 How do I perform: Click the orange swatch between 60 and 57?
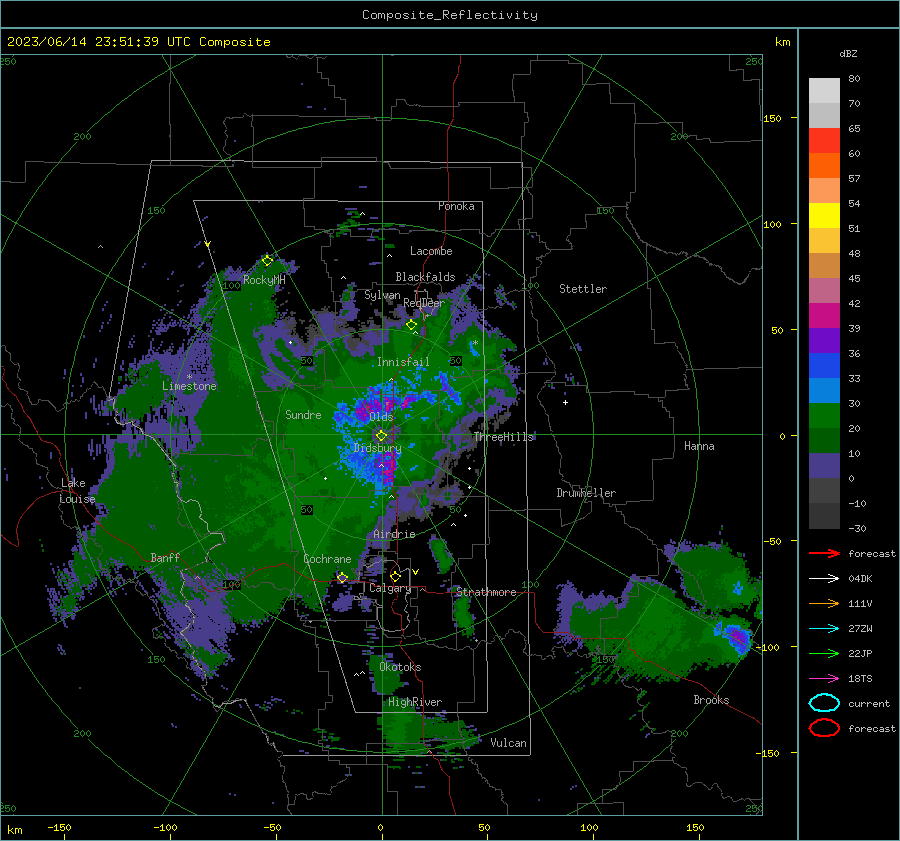pyautogui.click(x=824, y=165)
